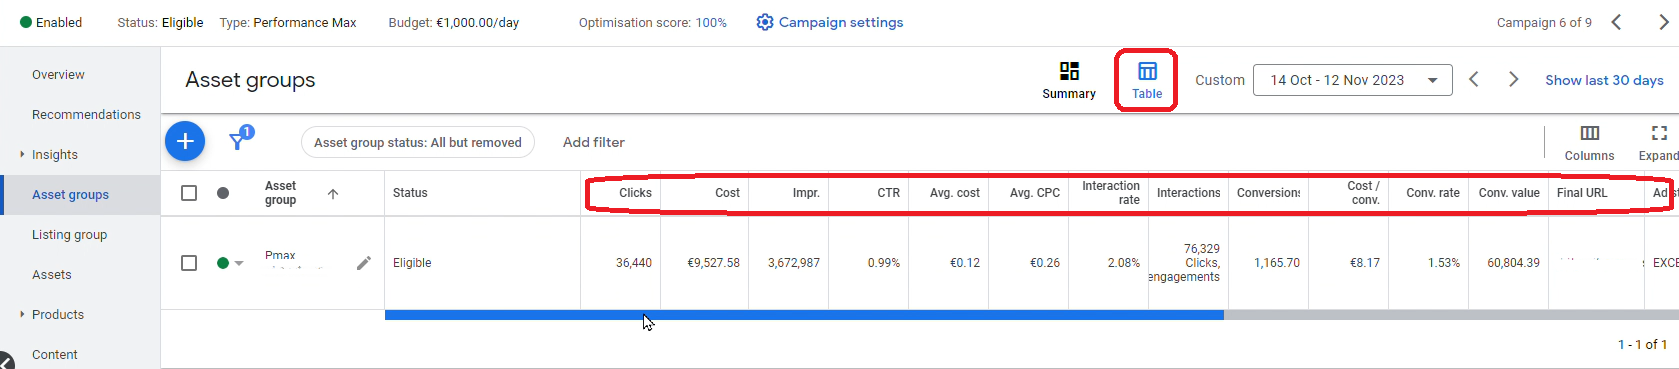The height and width of the screenshot is (369, 1679).
Task: Click the Eligible status cell
Action: click(x=412, y=263)
